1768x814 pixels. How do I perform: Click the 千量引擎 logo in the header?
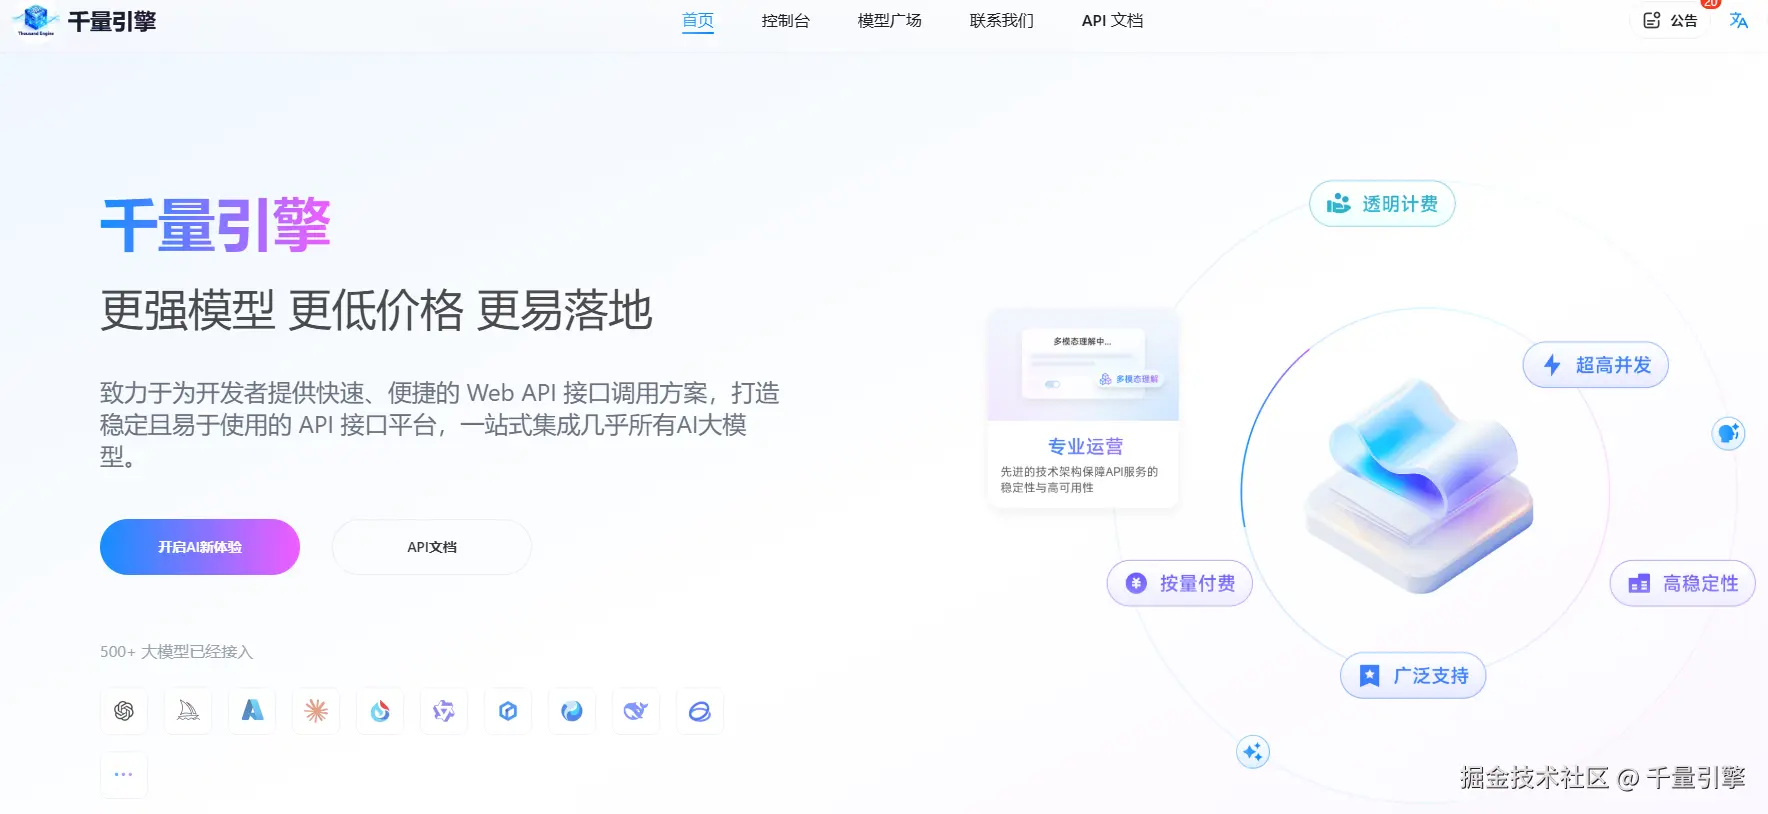pyautogui.click(x=84, y=21)
